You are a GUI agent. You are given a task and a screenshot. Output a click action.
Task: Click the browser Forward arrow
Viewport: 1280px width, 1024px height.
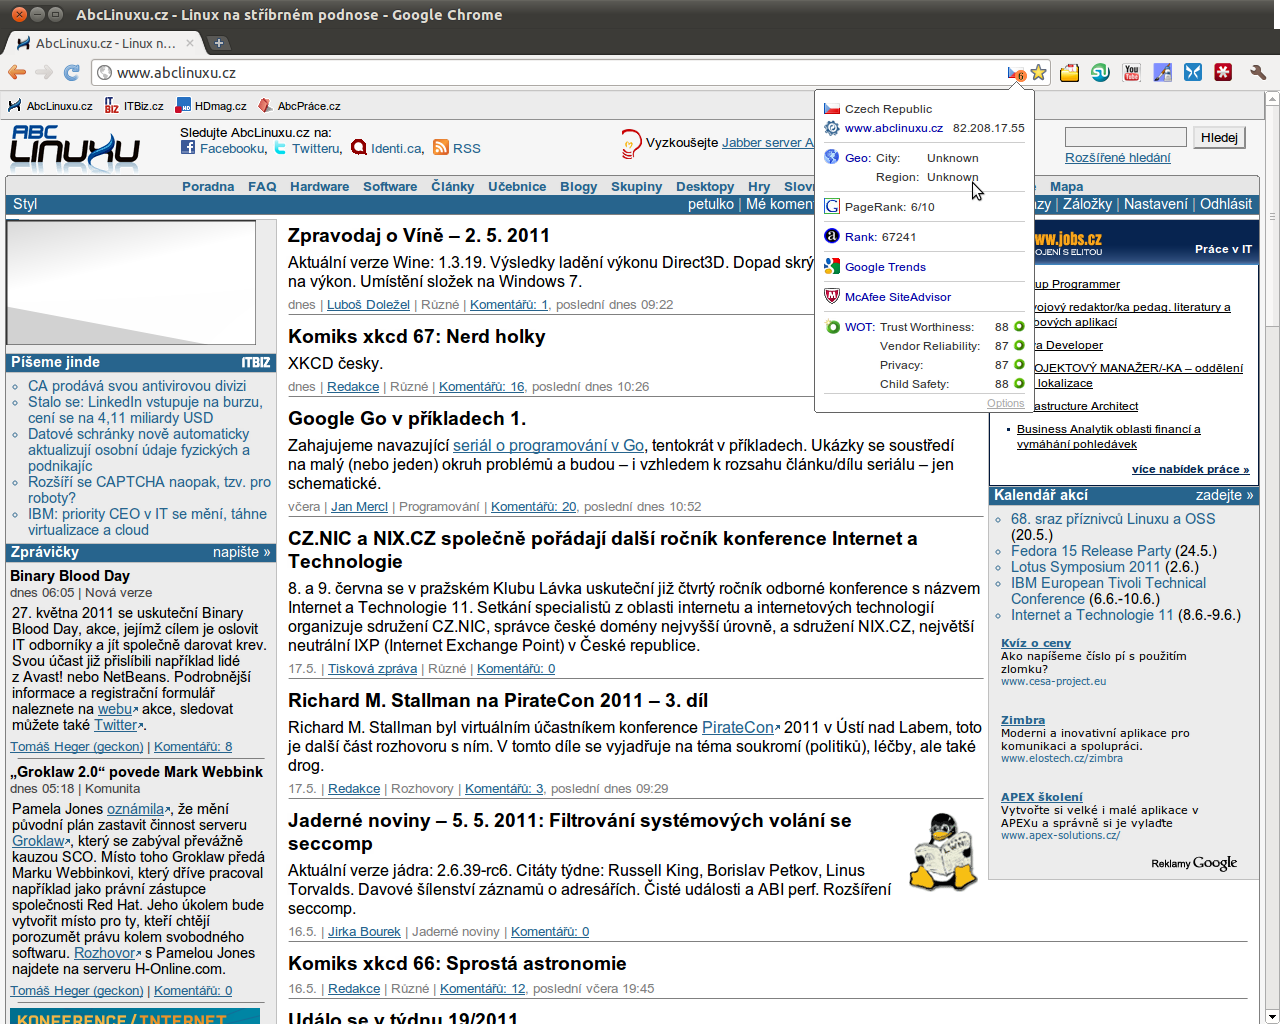(44, 72)
